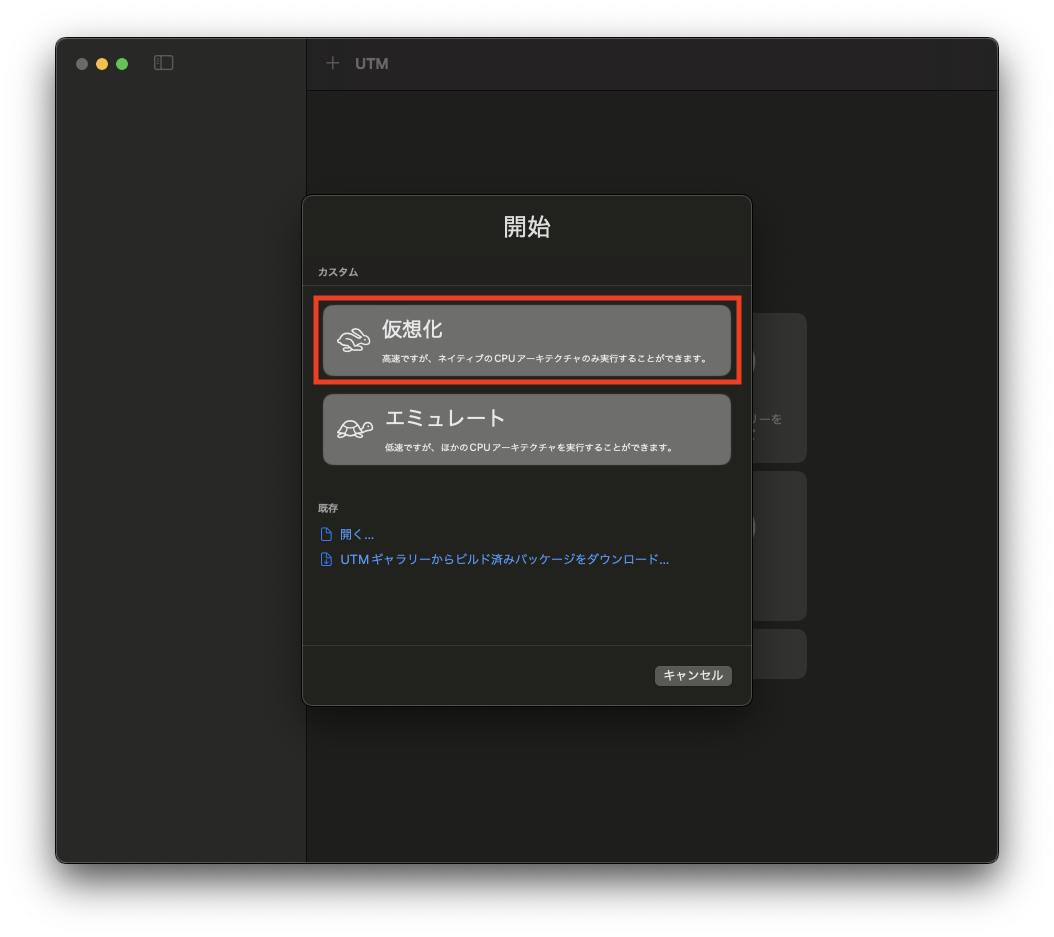Choose the エミュレート emulation option
This screenshot has width=1054, height=937.
527,430
